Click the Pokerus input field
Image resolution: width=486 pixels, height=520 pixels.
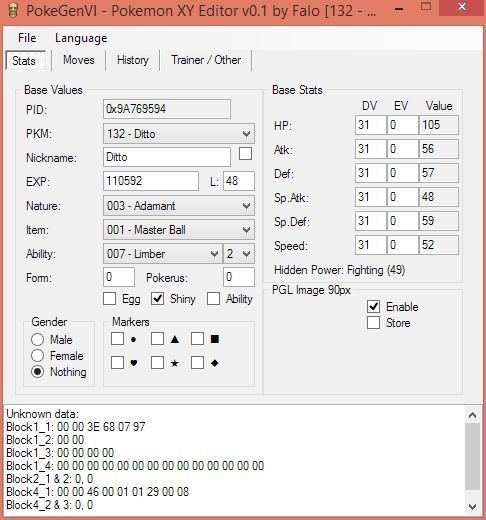(239, 277)
